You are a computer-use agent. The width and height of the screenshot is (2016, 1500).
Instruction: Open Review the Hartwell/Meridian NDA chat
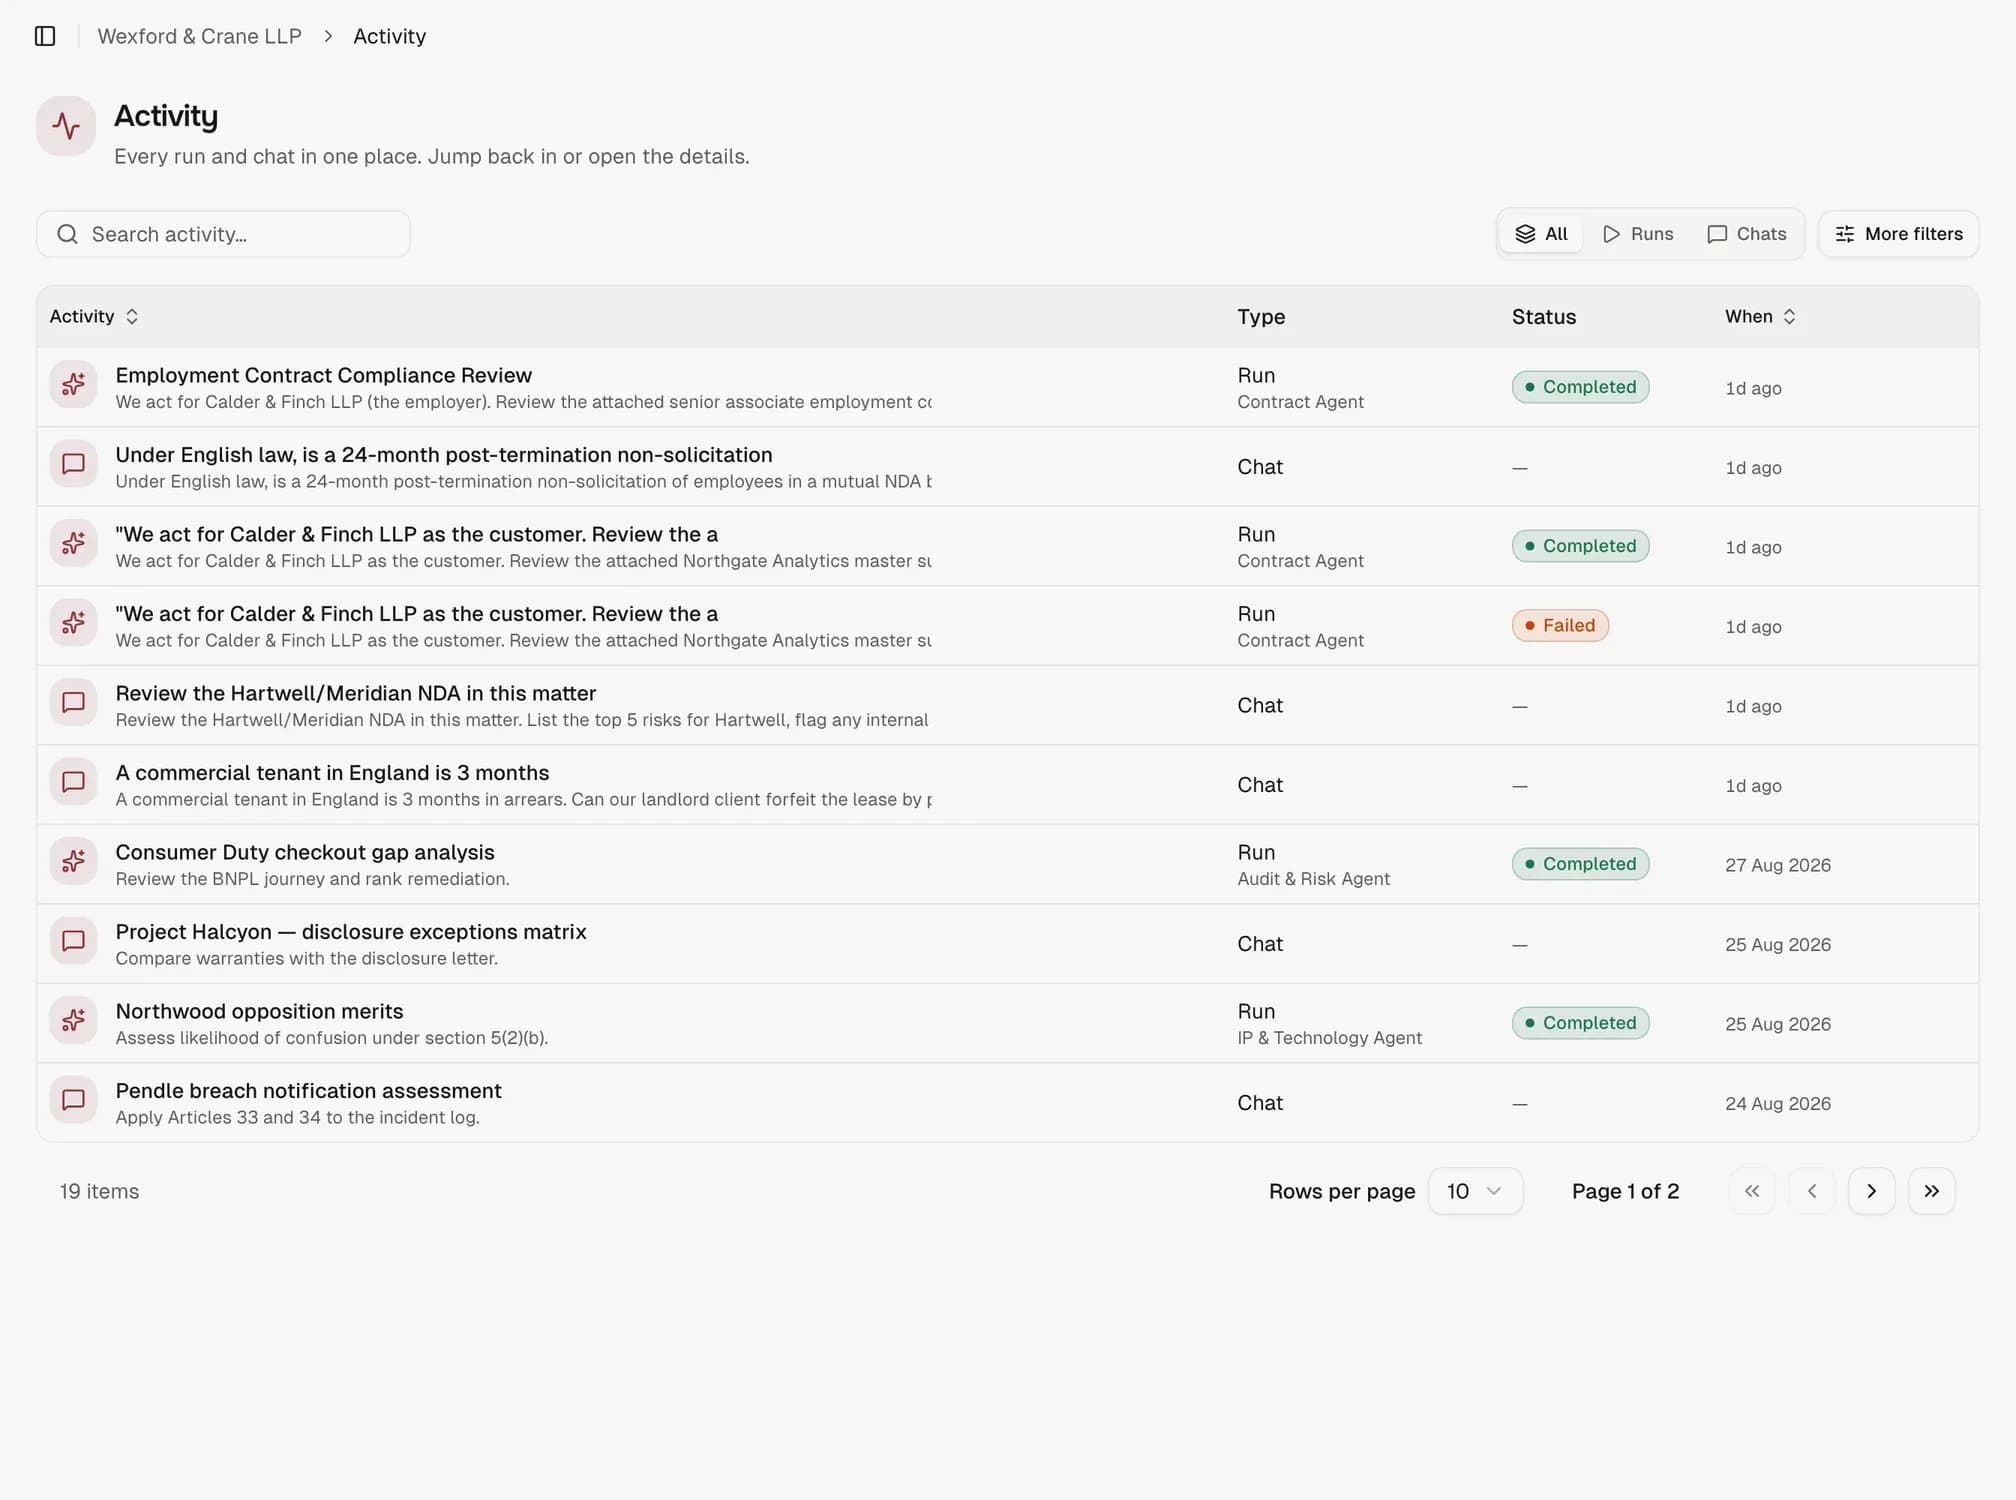[x=356, y=693]
